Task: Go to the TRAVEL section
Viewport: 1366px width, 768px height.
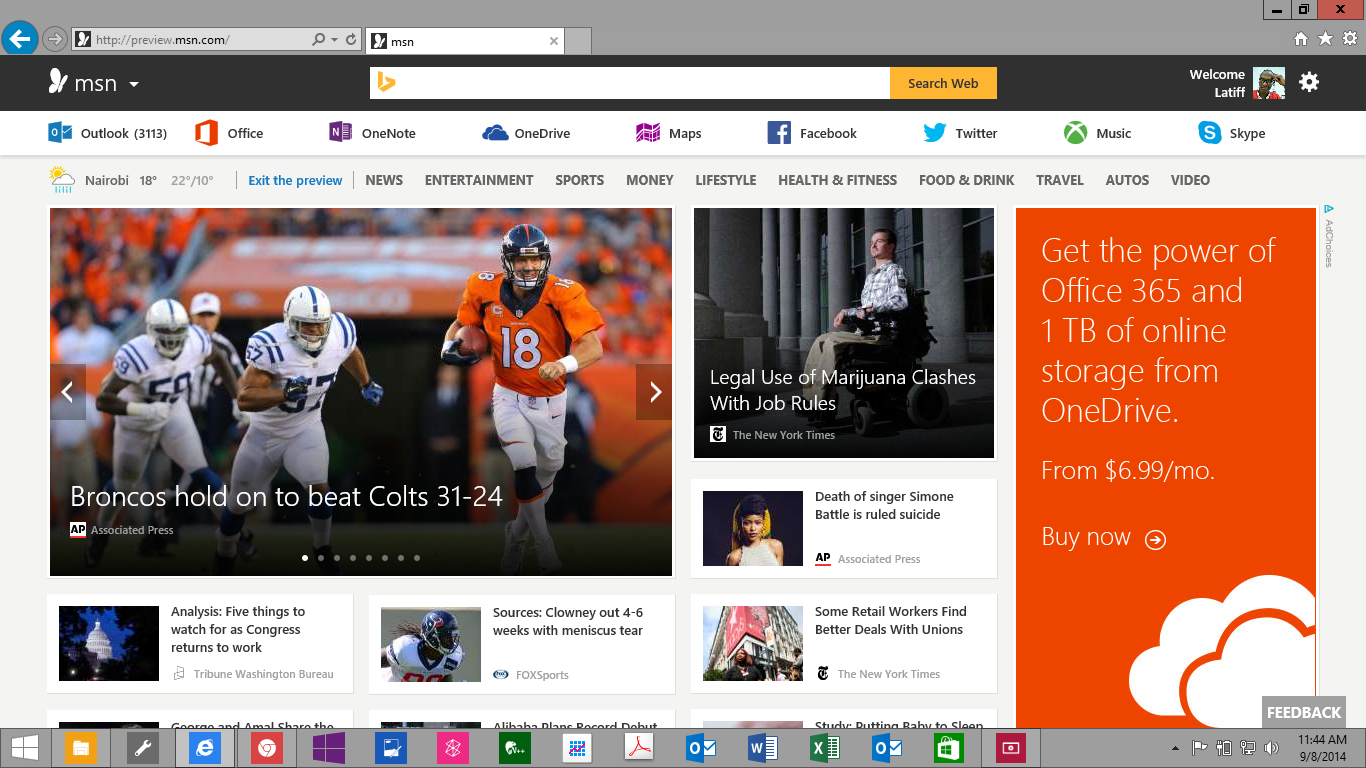Action: tap(1060, 180)
